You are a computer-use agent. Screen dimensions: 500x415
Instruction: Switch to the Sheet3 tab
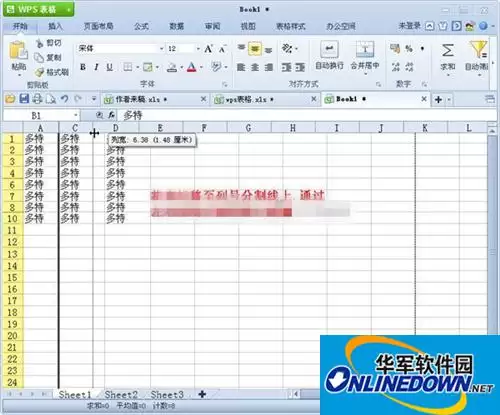[167, 395]
